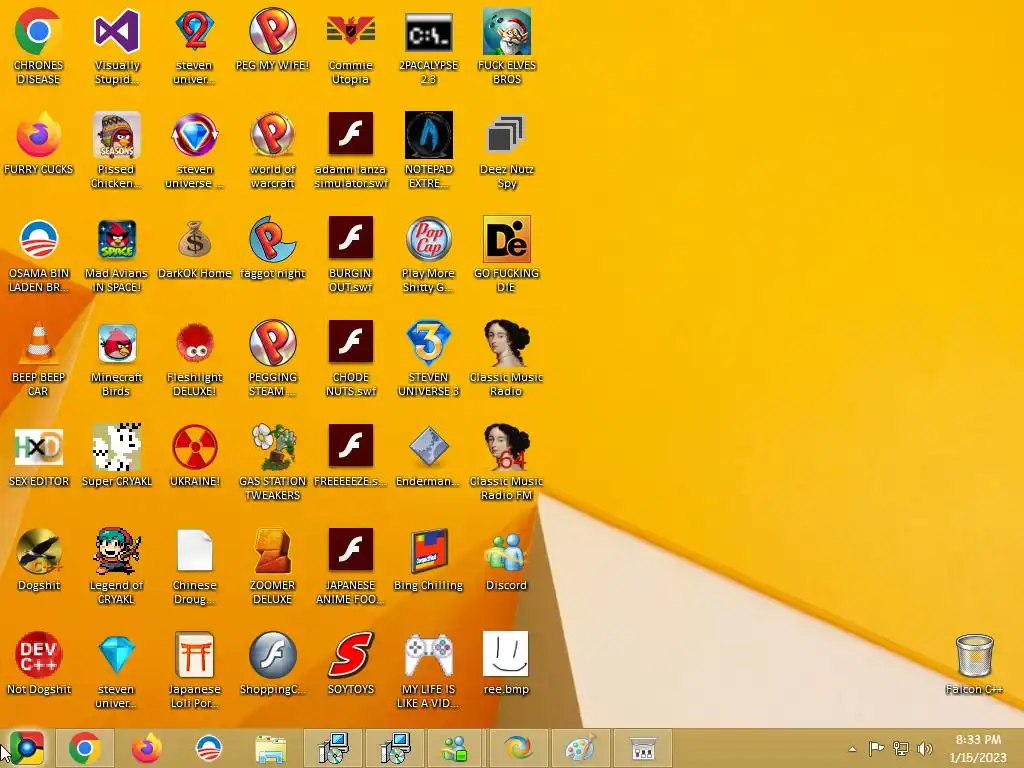Select the NOTEPAD EXTRE... icon
This screenshot has width=1024, height=768.
[428, 135]
